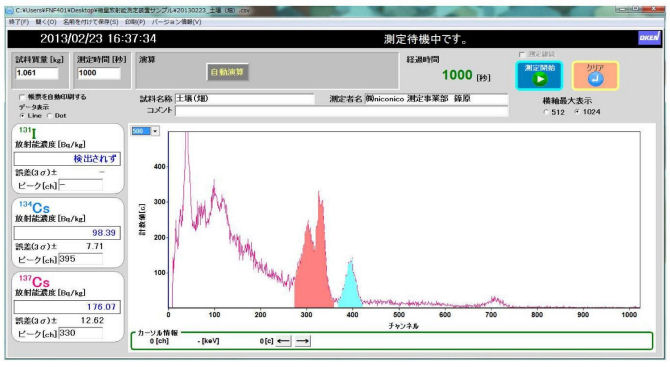Click the app icon in title bar
The height and width of the screenshot is (367, 670).
coord(10,10)
